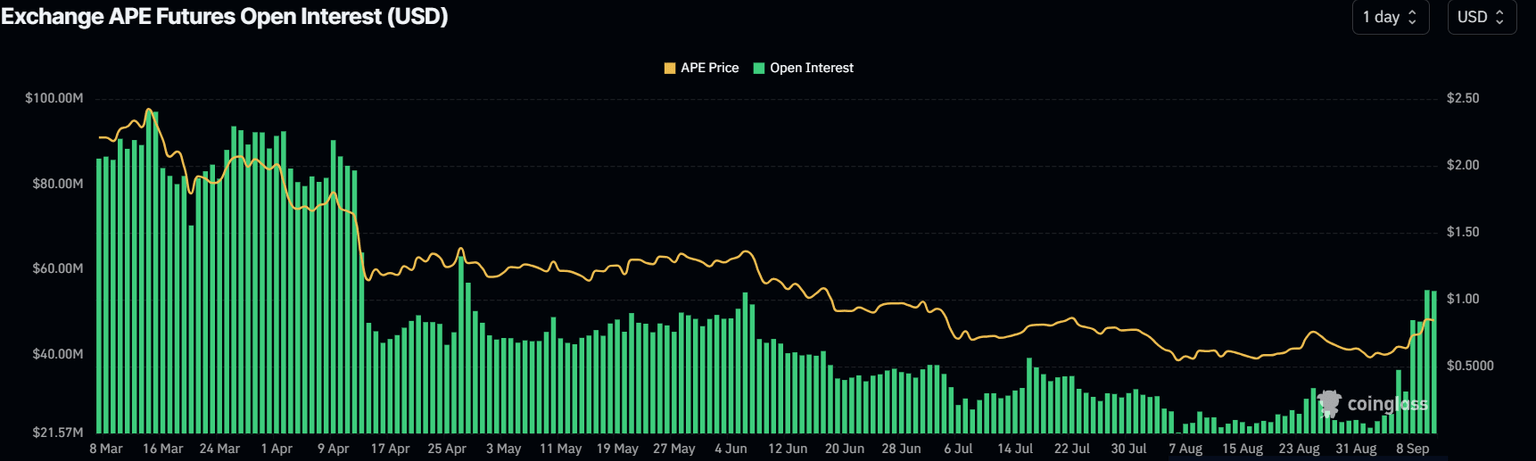Click the 4 Jun date label
The image size is (1536, 461).
tap(729, 449)
